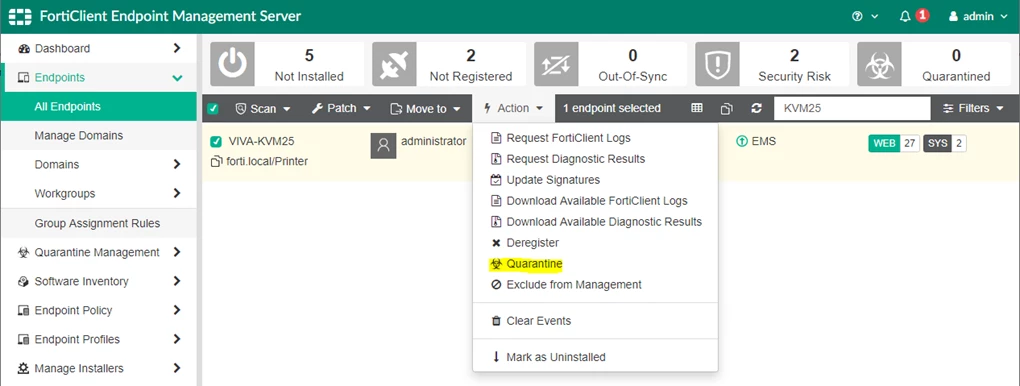The height and width of the screenshot is (386, 1020).
Task: Open the admin user menu
Action: click(978, 16)
